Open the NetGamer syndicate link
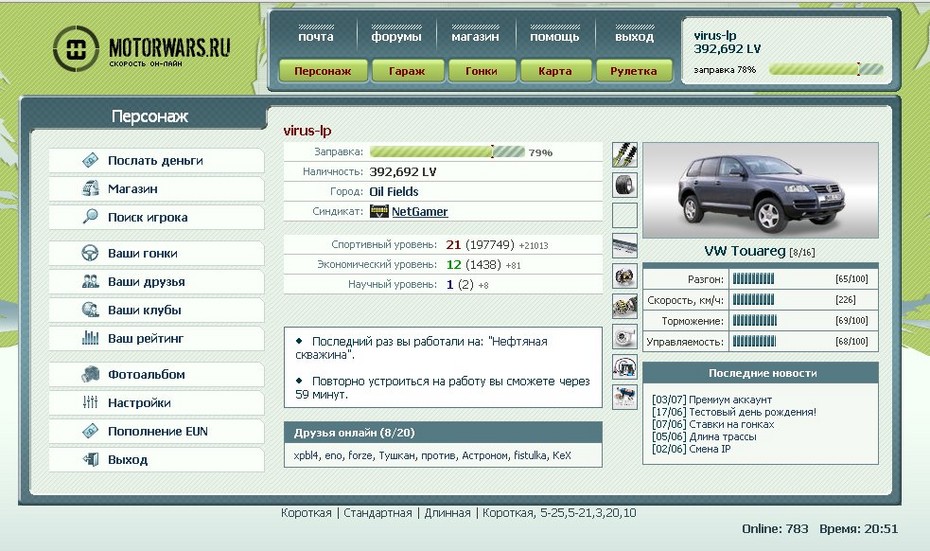930x551 pixels. coord(419,212)
